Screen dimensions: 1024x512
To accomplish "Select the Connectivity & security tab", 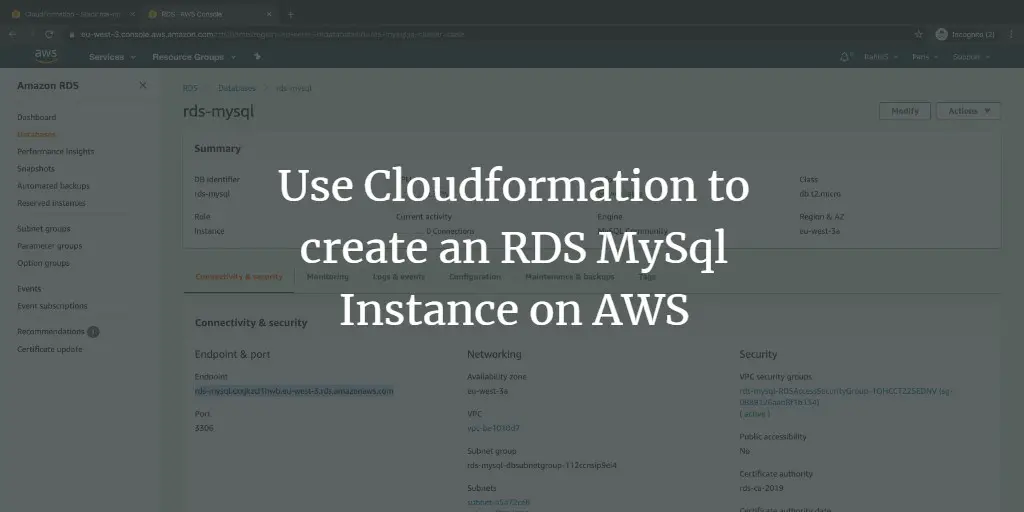I will (x=239, y=277).
